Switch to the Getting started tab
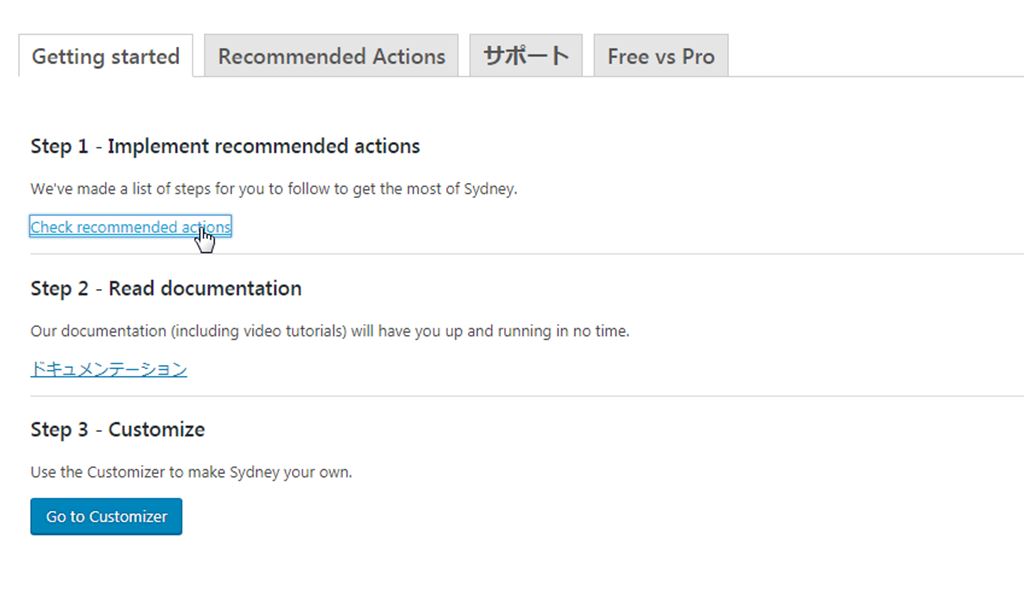 (x=105, y=57)
